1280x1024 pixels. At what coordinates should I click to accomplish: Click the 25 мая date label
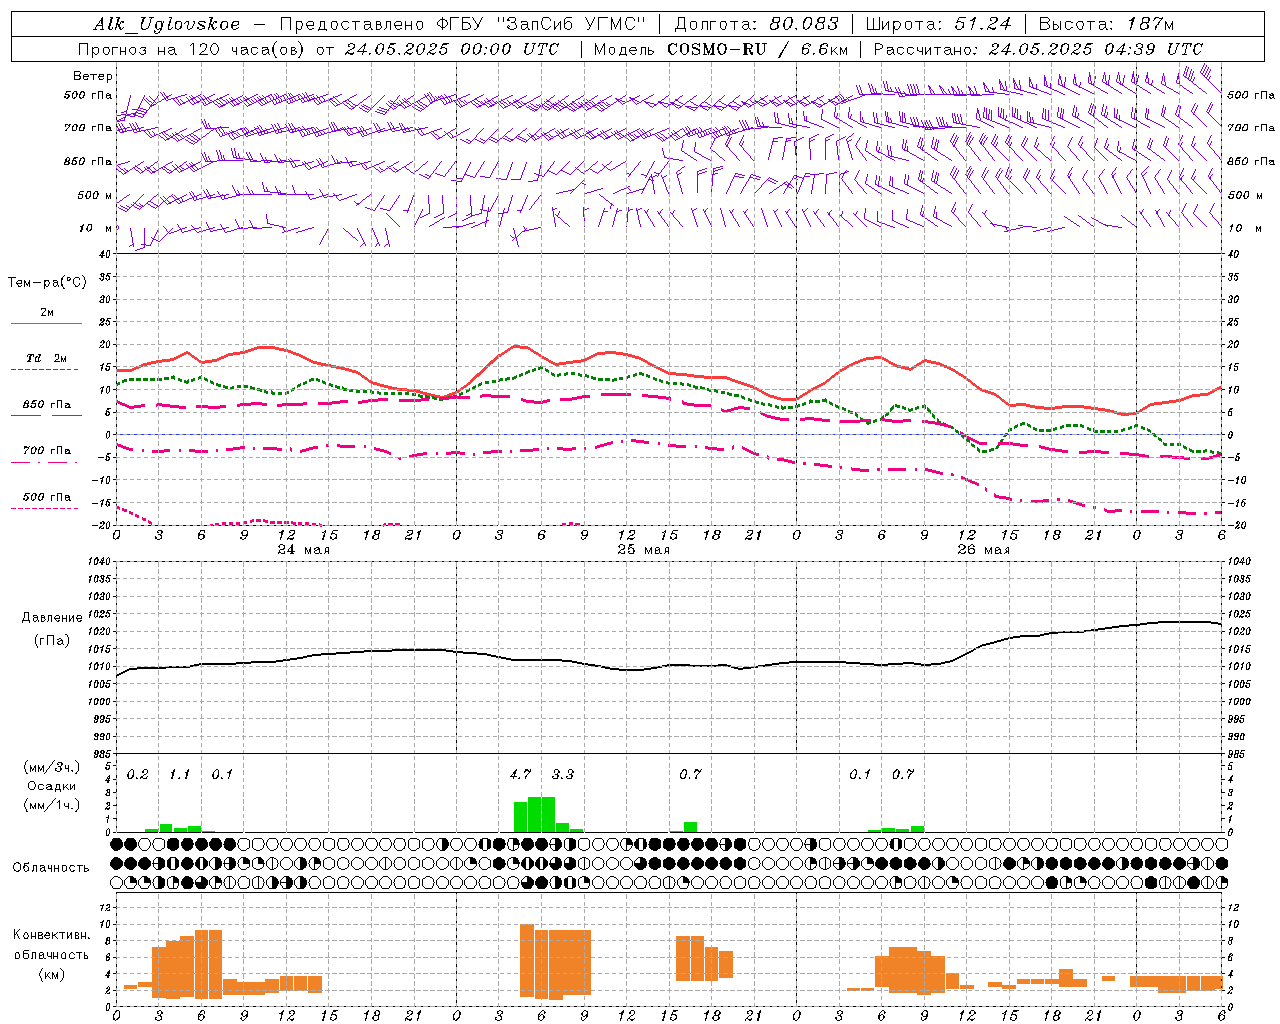pos(643,550)
